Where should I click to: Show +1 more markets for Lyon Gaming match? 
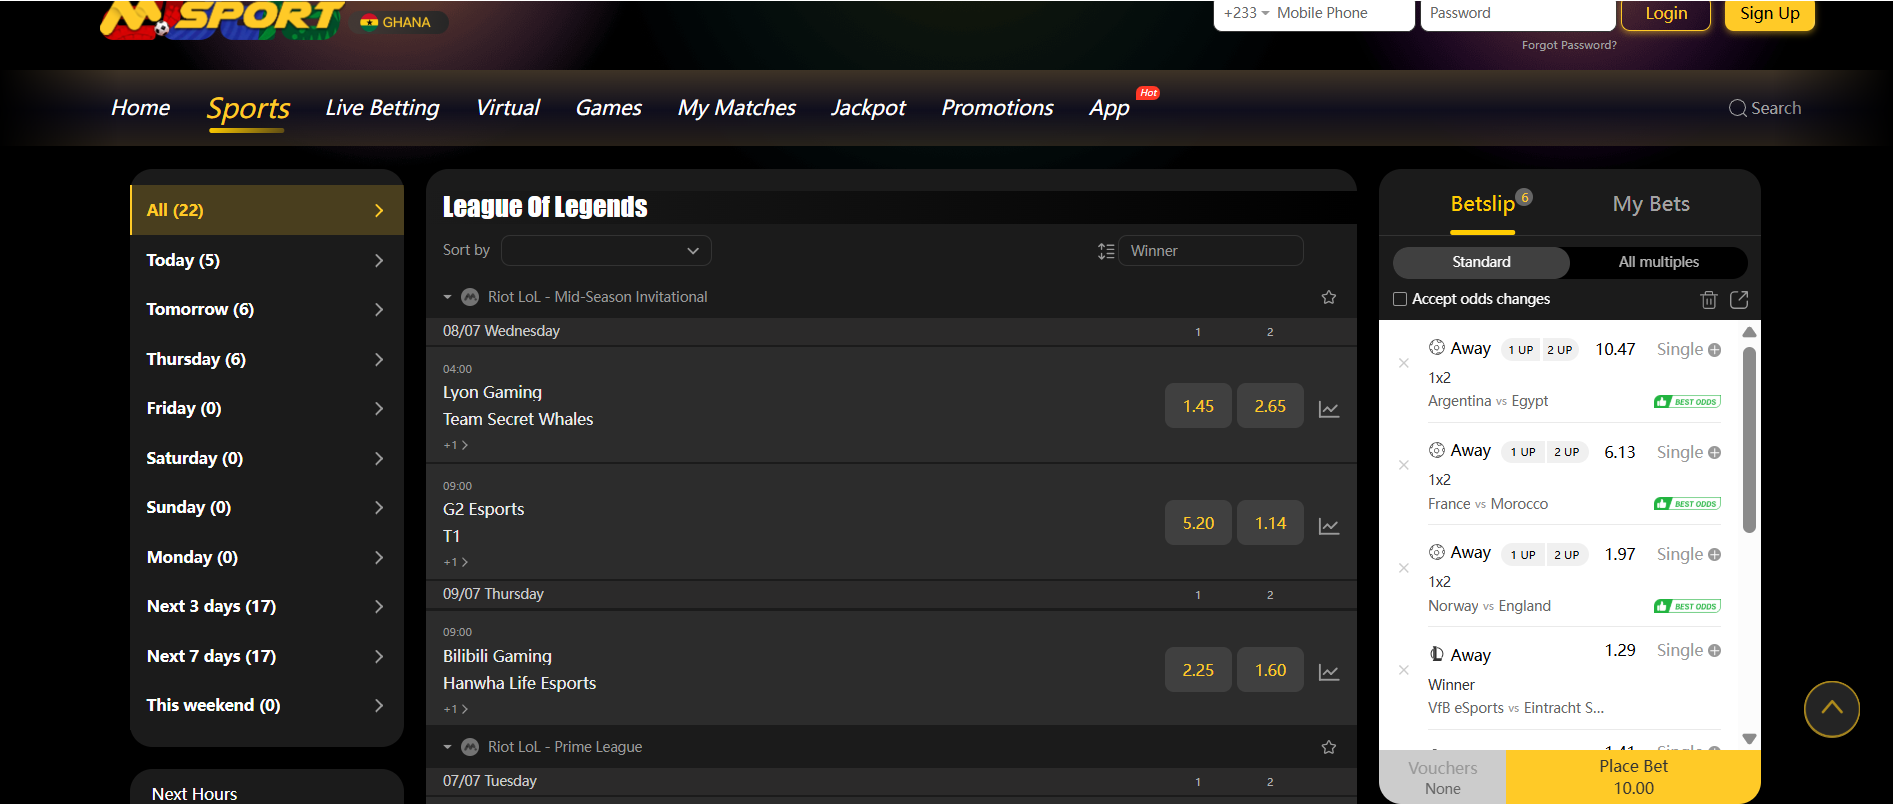pos(456,445)
